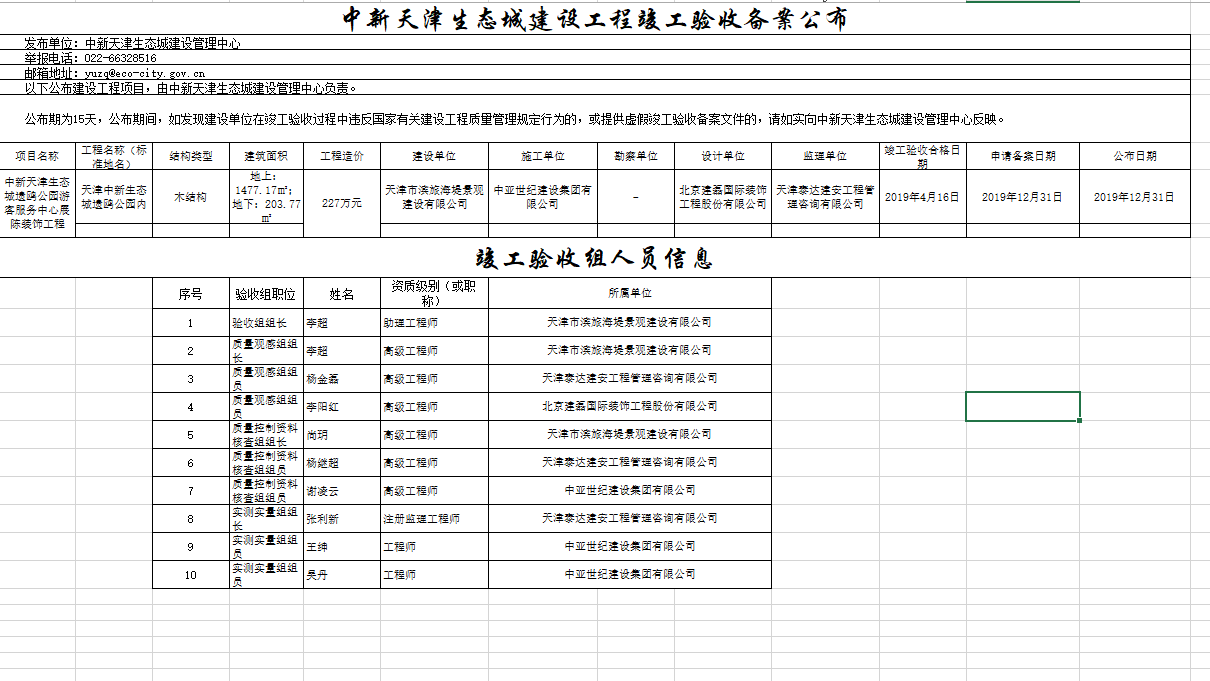Click the 2019年12月31日 cell under 申请备案日期
1210x681 pixels.
1023,196
